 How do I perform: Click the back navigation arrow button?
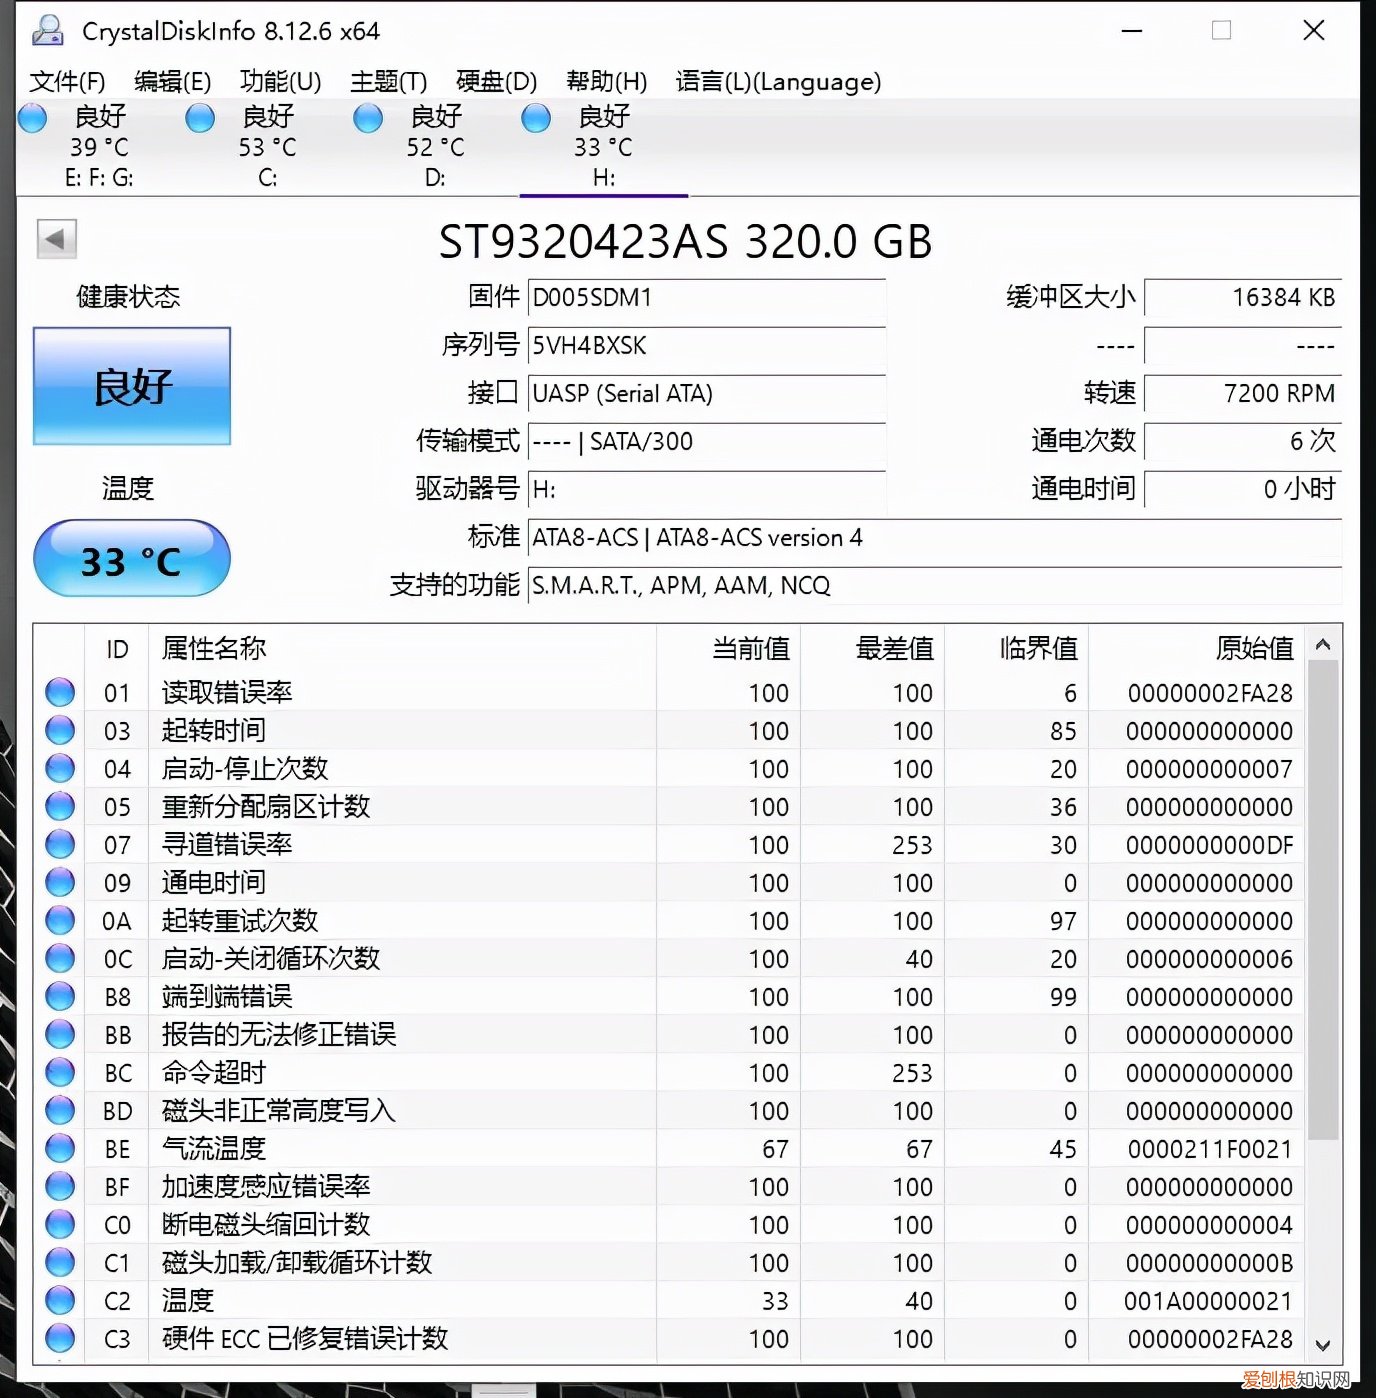[56, 240]
